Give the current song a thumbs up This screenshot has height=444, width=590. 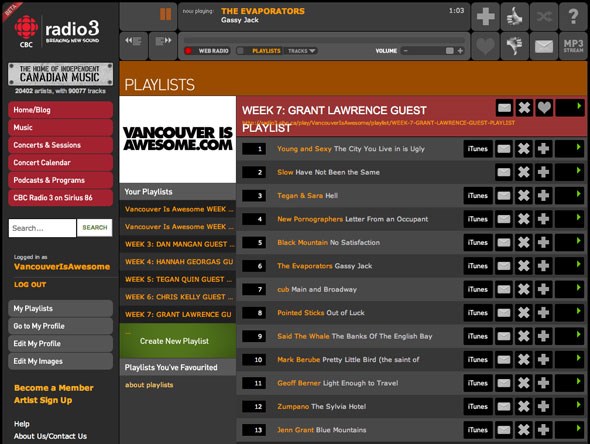coord(514,16)
